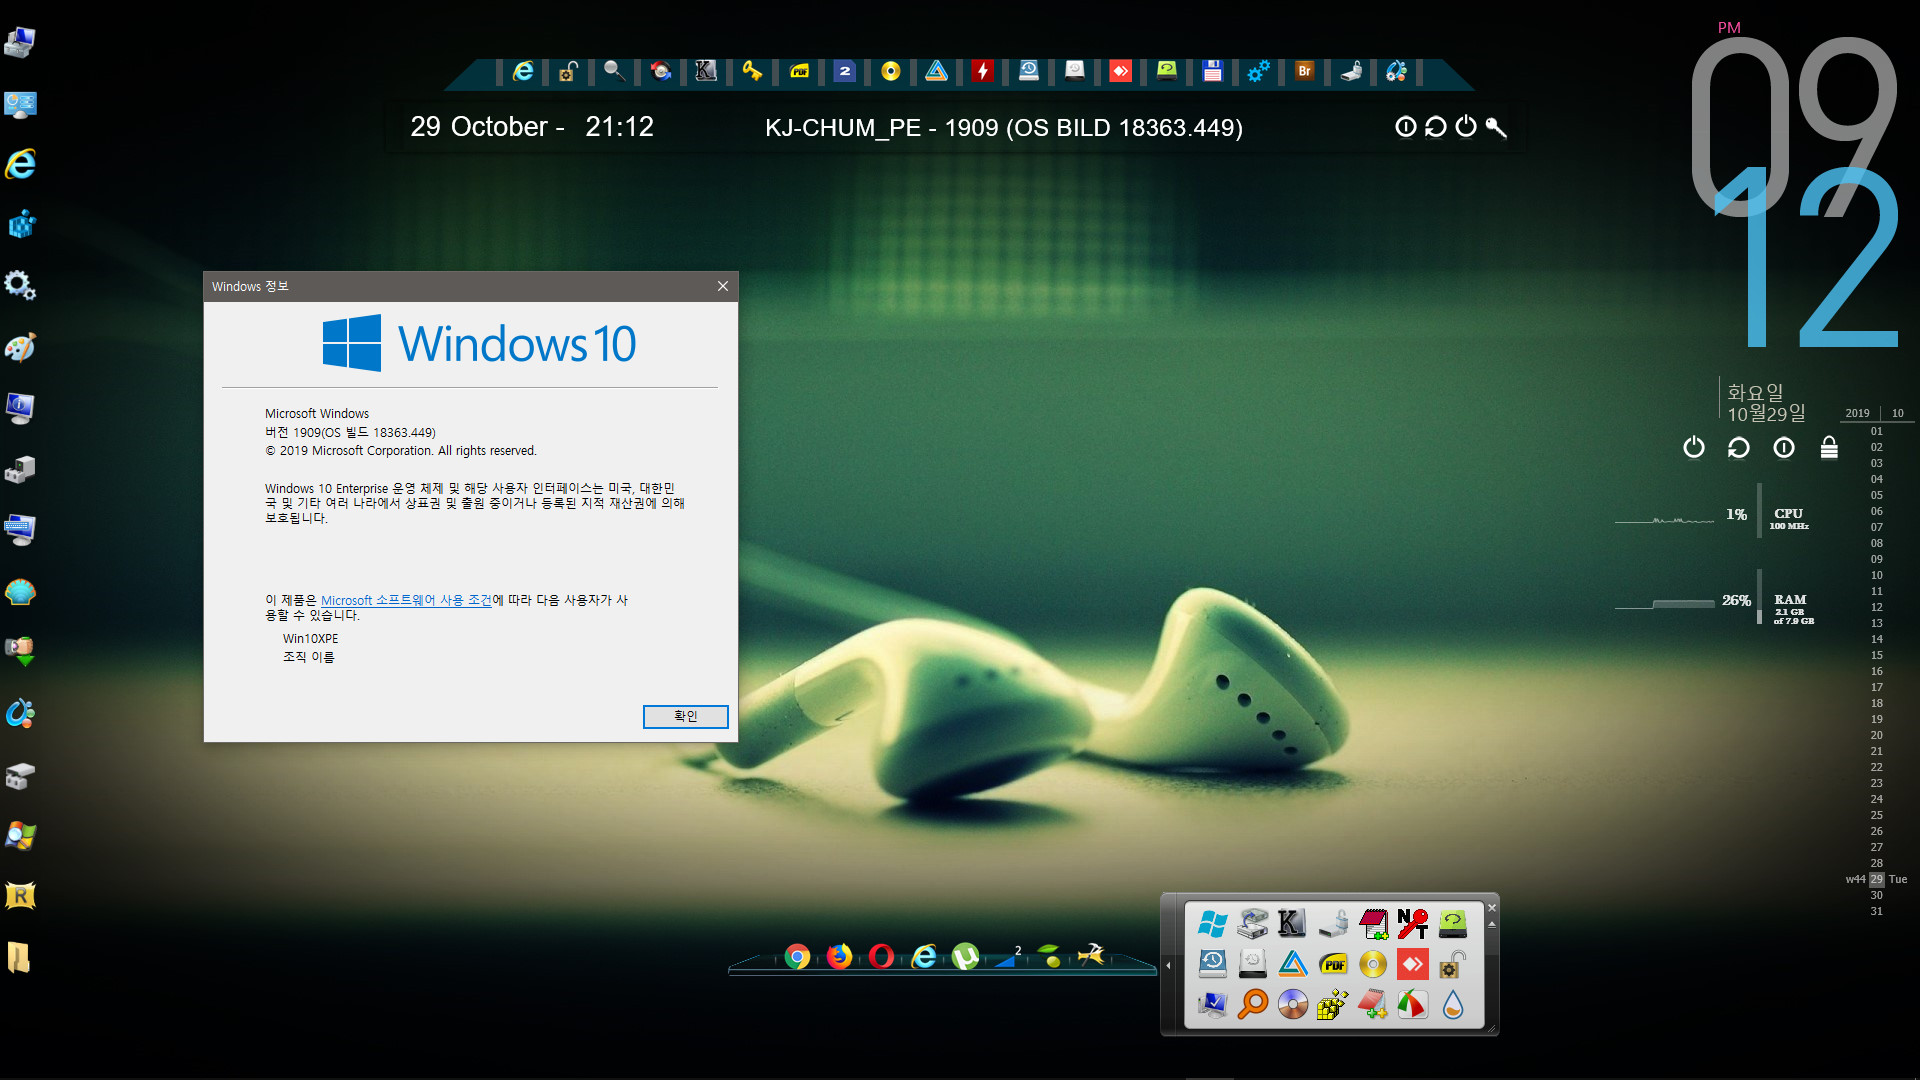
Task: Click the power button in right widget
Action: [1694, 447]
